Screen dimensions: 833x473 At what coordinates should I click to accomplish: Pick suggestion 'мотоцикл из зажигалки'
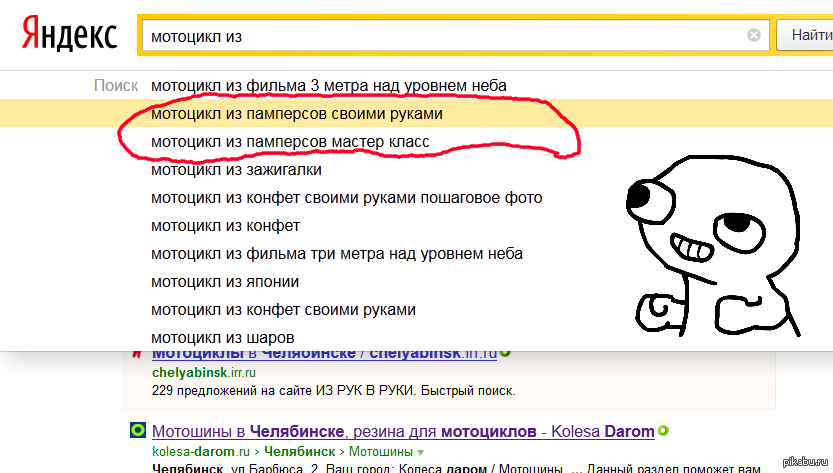click(236, 170)
